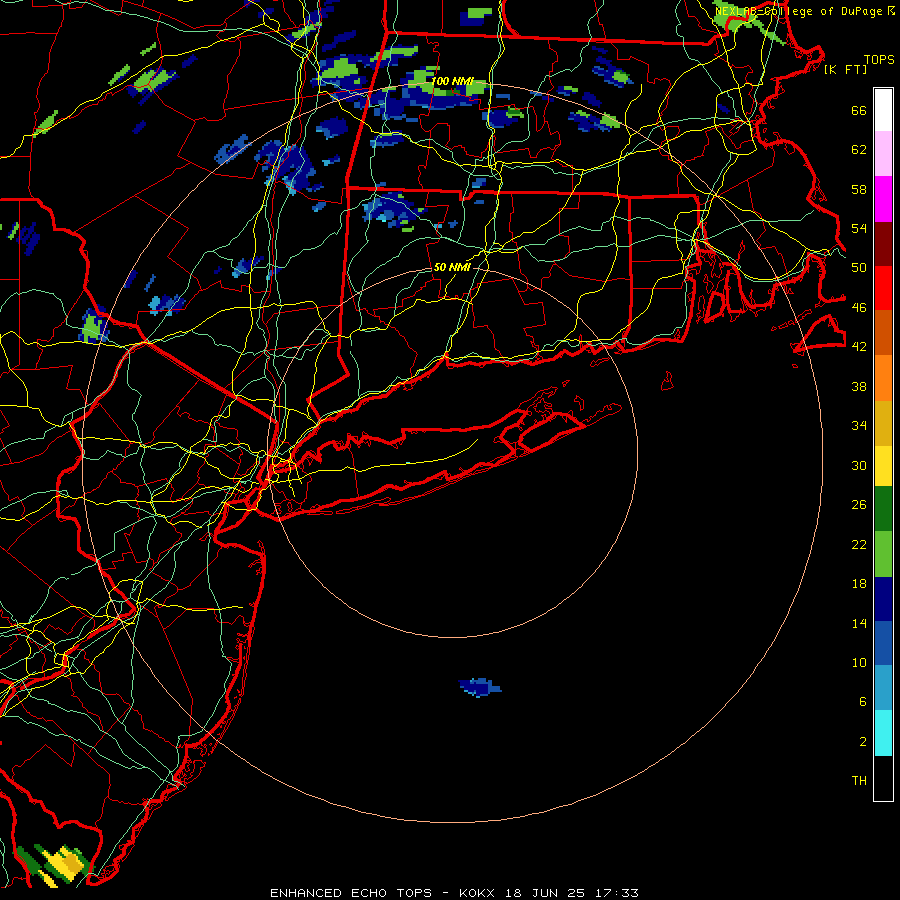The image size is (900, 900).
Task: Click the isolated blue echo offshore south of Long Island
Action: tap(480, 686)
